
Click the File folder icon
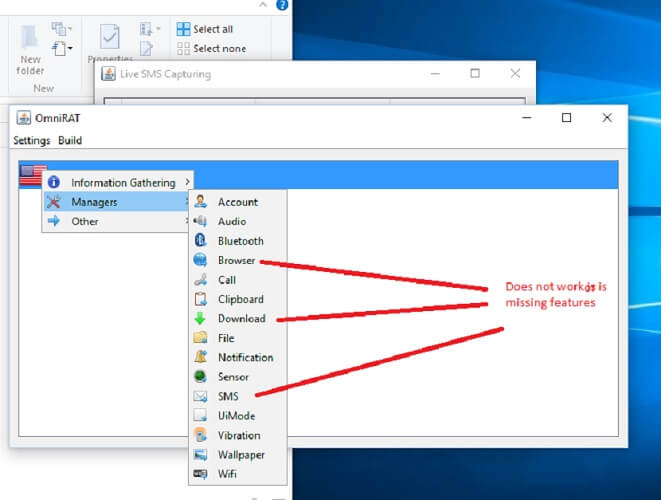200,338
